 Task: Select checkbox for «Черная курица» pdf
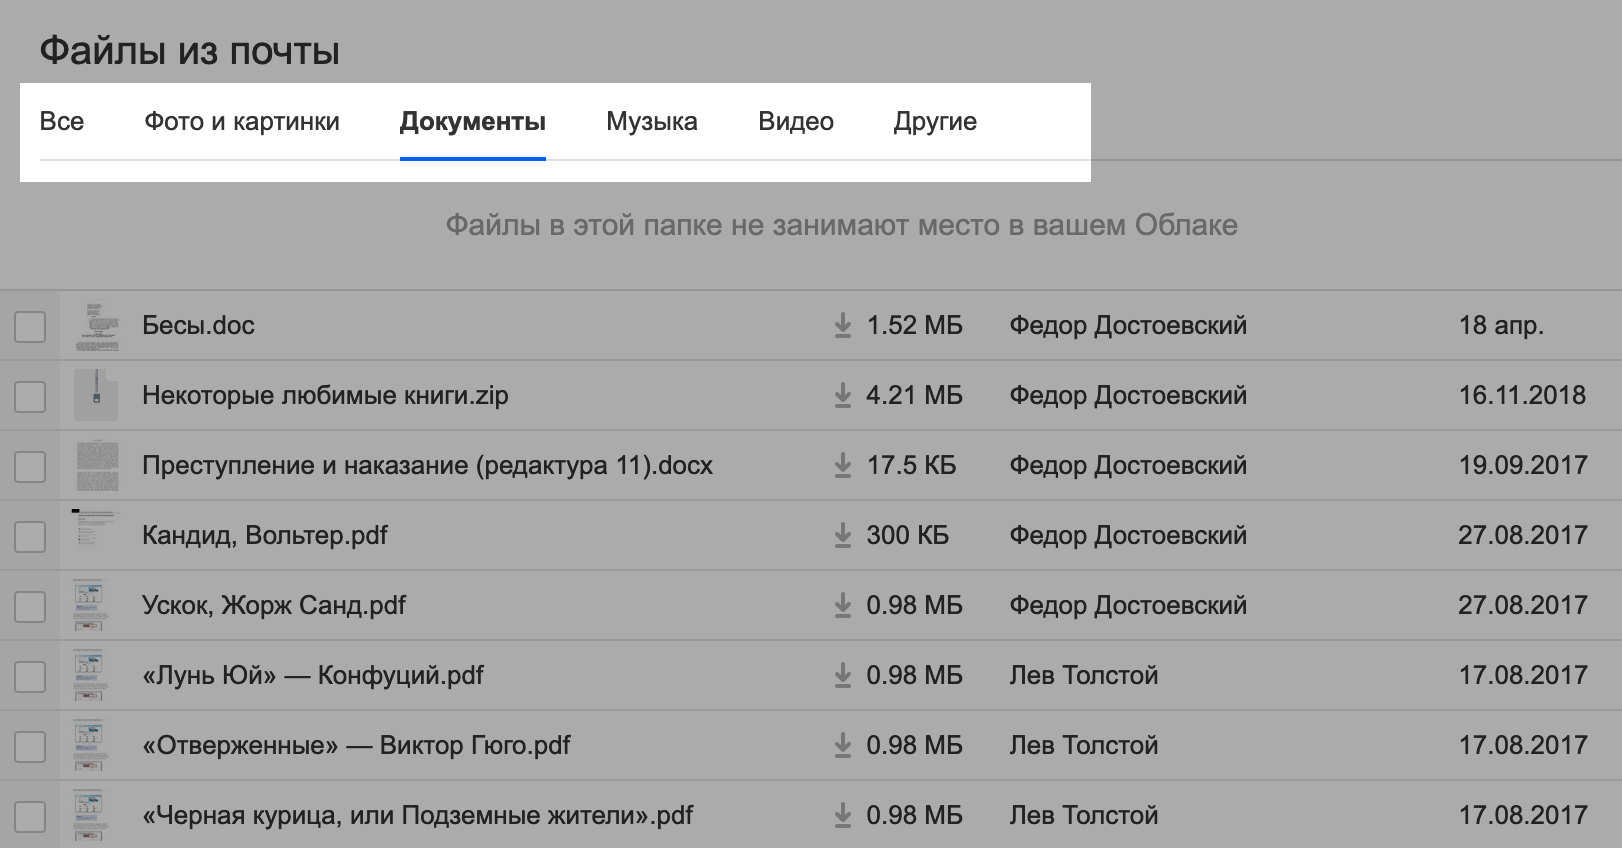tap(30, 816)
